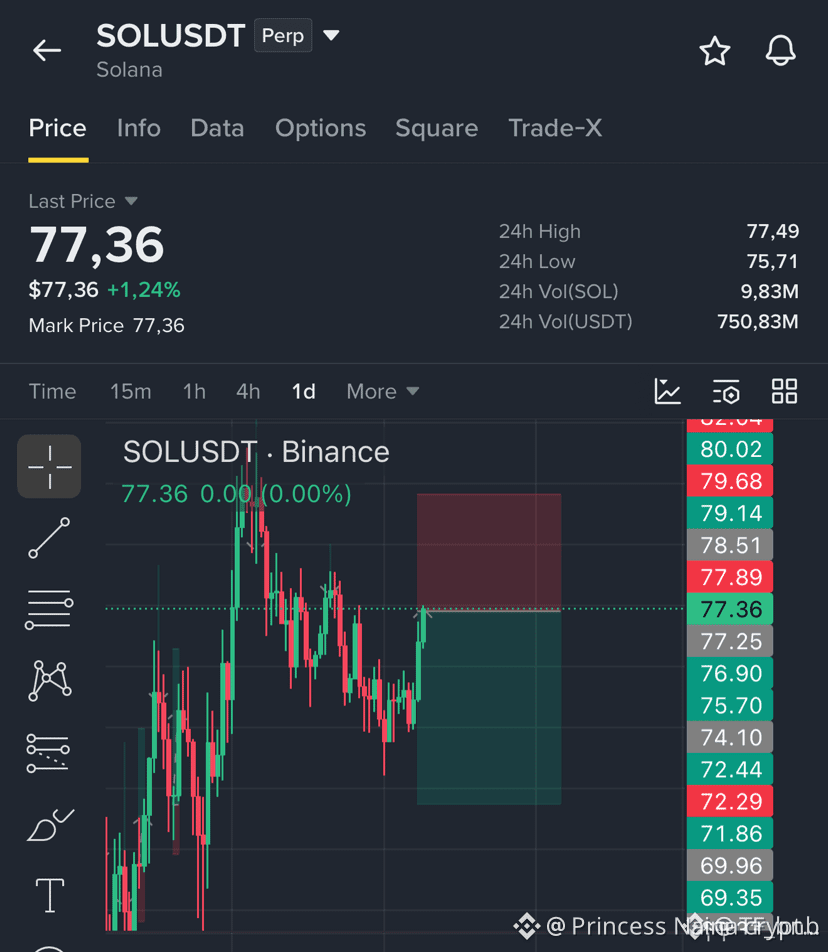Click the +1,24% change percentage
The width and height of the screenshot is (828, 952).
(x=144, y=290)
